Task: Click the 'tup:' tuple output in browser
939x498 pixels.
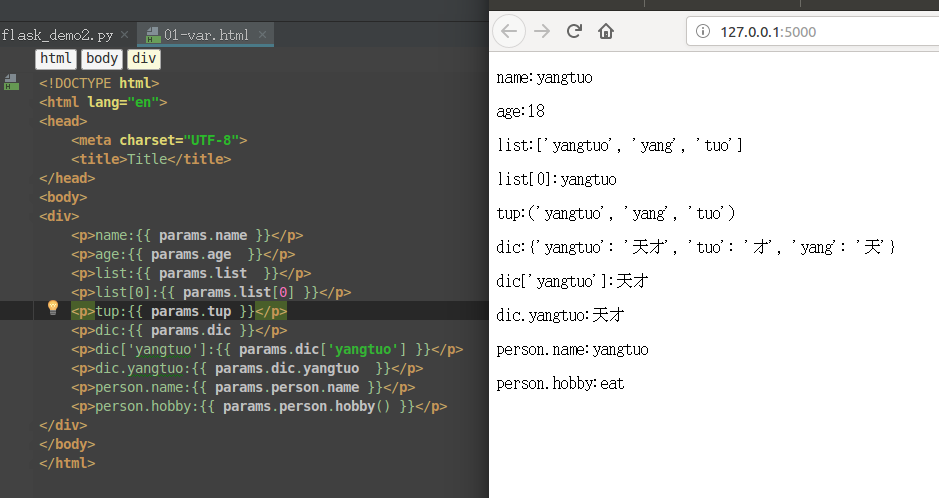Action: click(x=616, y=214)
